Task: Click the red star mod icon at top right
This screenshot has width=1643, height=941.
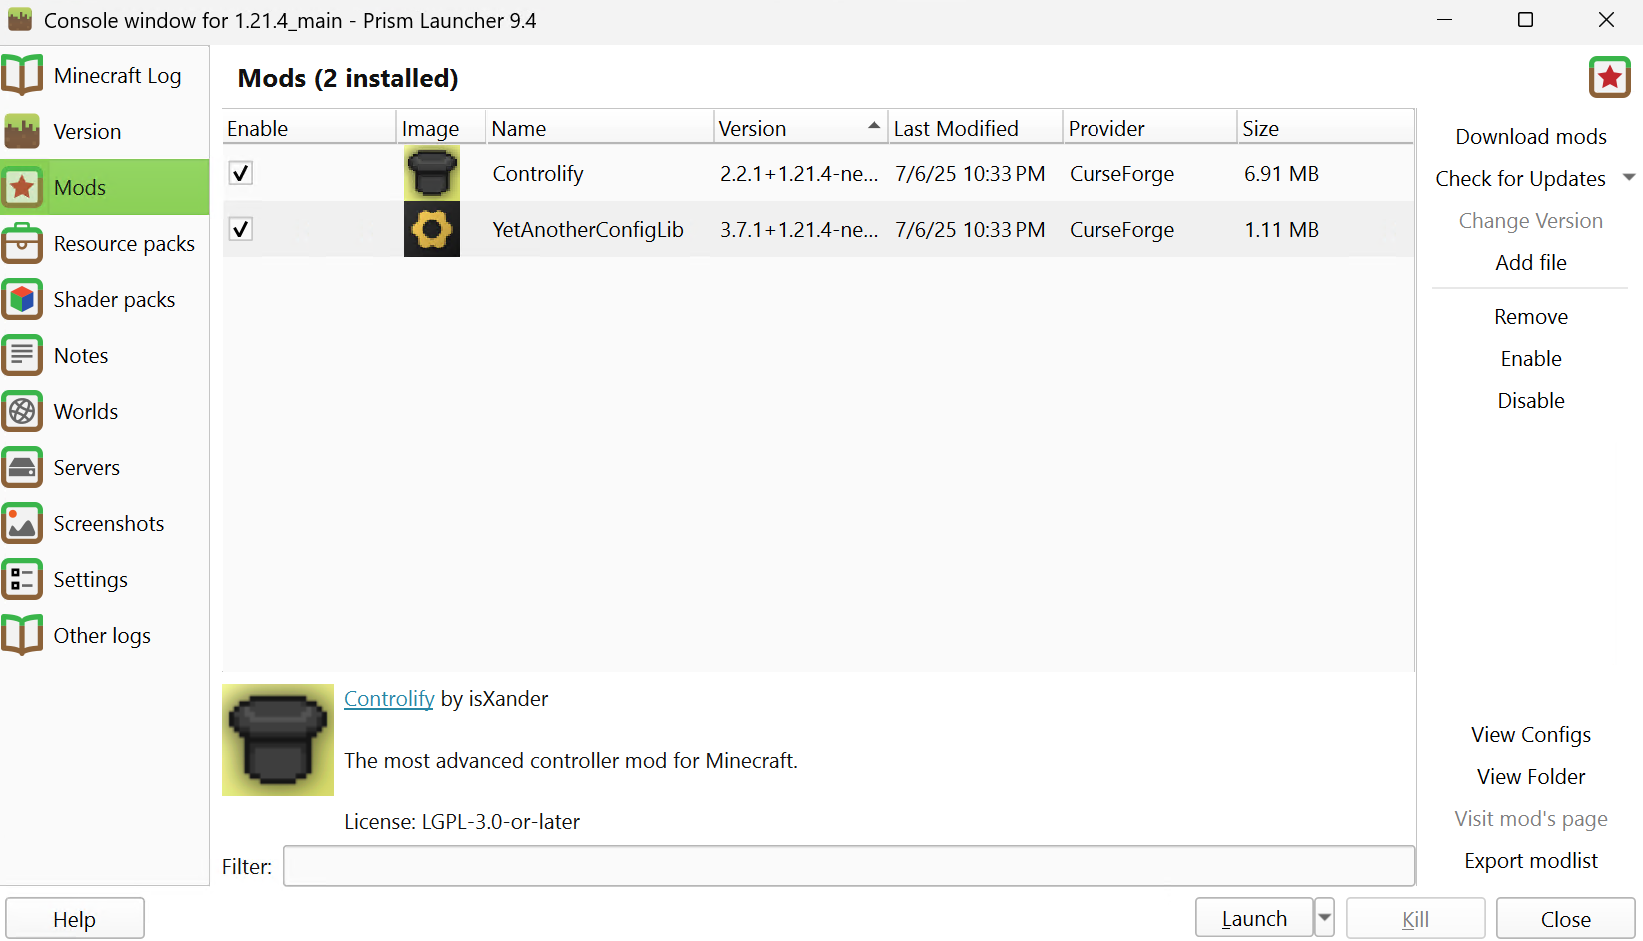Action: [1610, 77]
